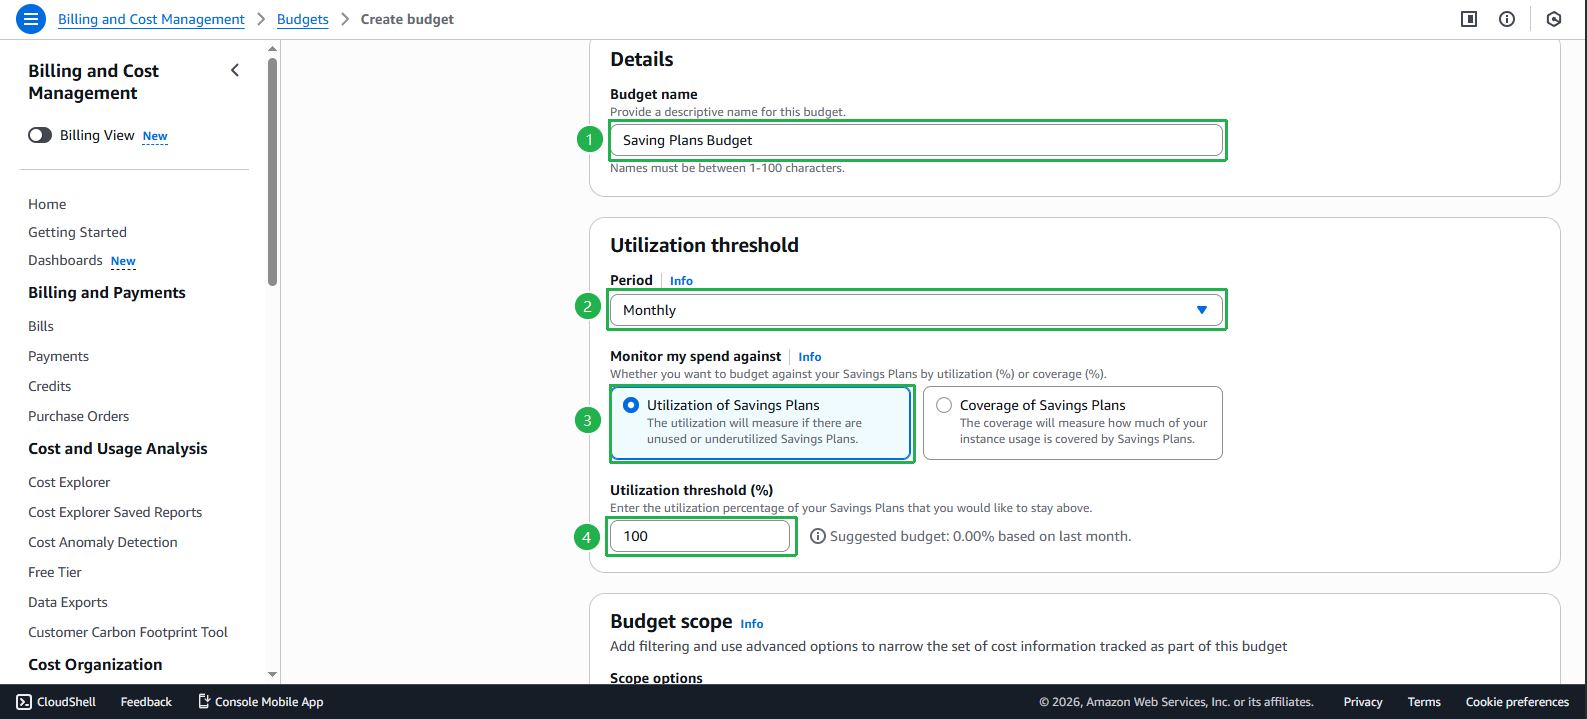Open the Period dropdown showing Monthly
This screenshot has height=719, width=1587.
(915, 310)
